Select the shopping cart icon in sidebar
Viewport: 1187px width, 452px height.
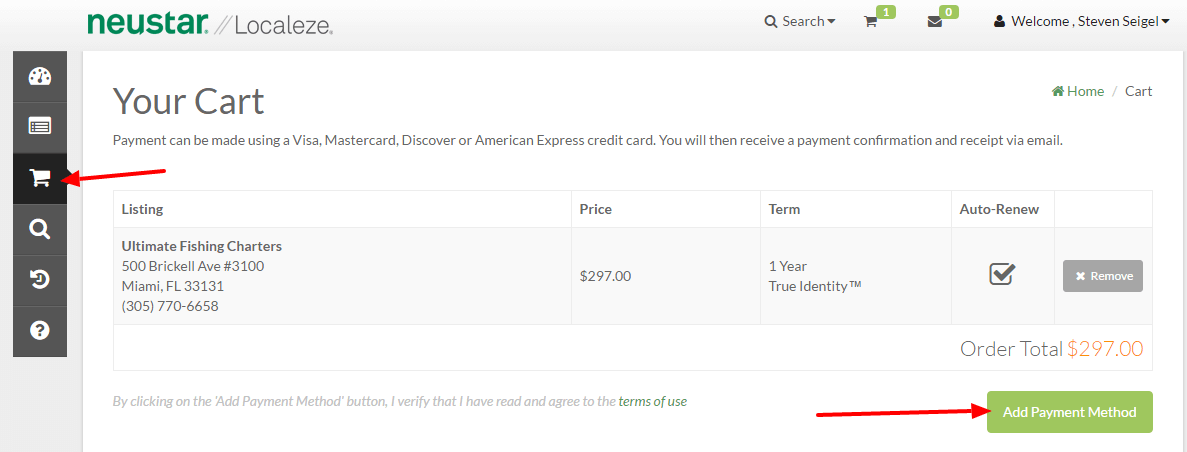pyautogui.click(x=39, y=179)
